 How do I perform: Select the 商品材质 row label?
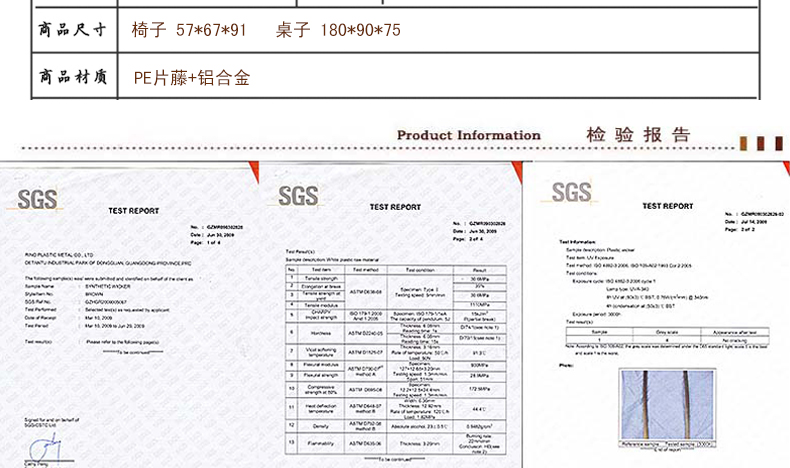[73, 77]
